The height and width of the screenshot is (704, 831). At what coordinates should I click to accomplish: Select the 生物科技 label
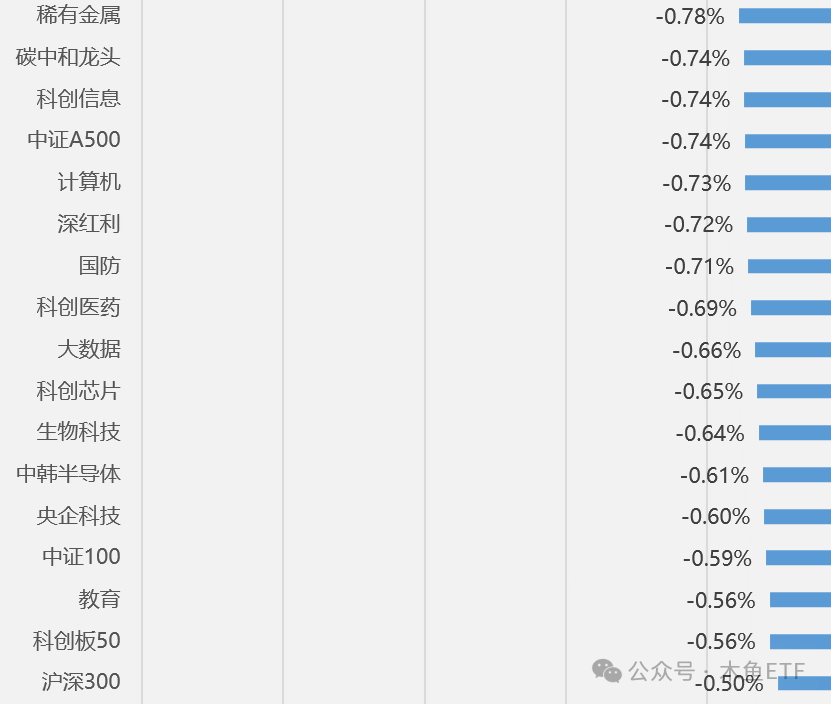78,432
